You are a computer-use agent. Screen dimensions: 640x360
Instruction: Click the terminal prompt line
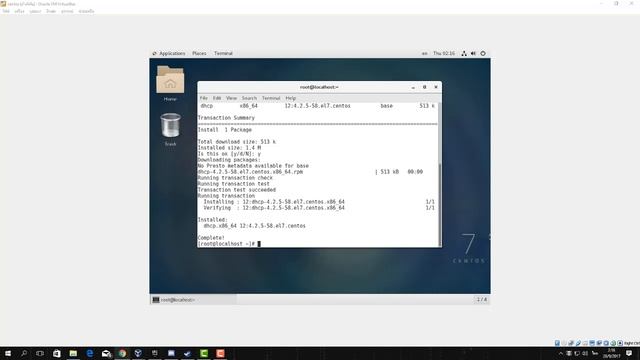[x=229, y=244]
